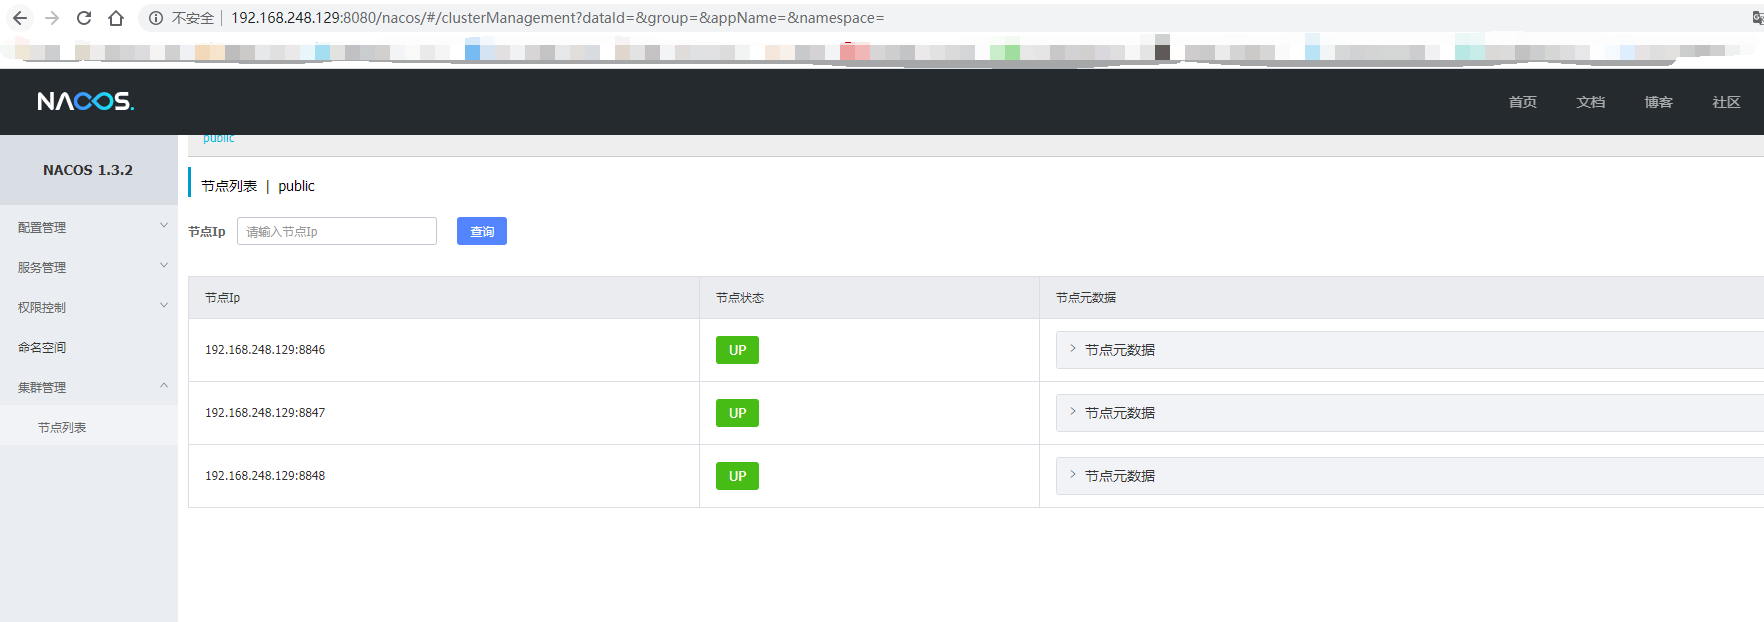This screenshot has height=622, width=1764.
Task: Click the public namespace link
Action: [x=219, y=139]
